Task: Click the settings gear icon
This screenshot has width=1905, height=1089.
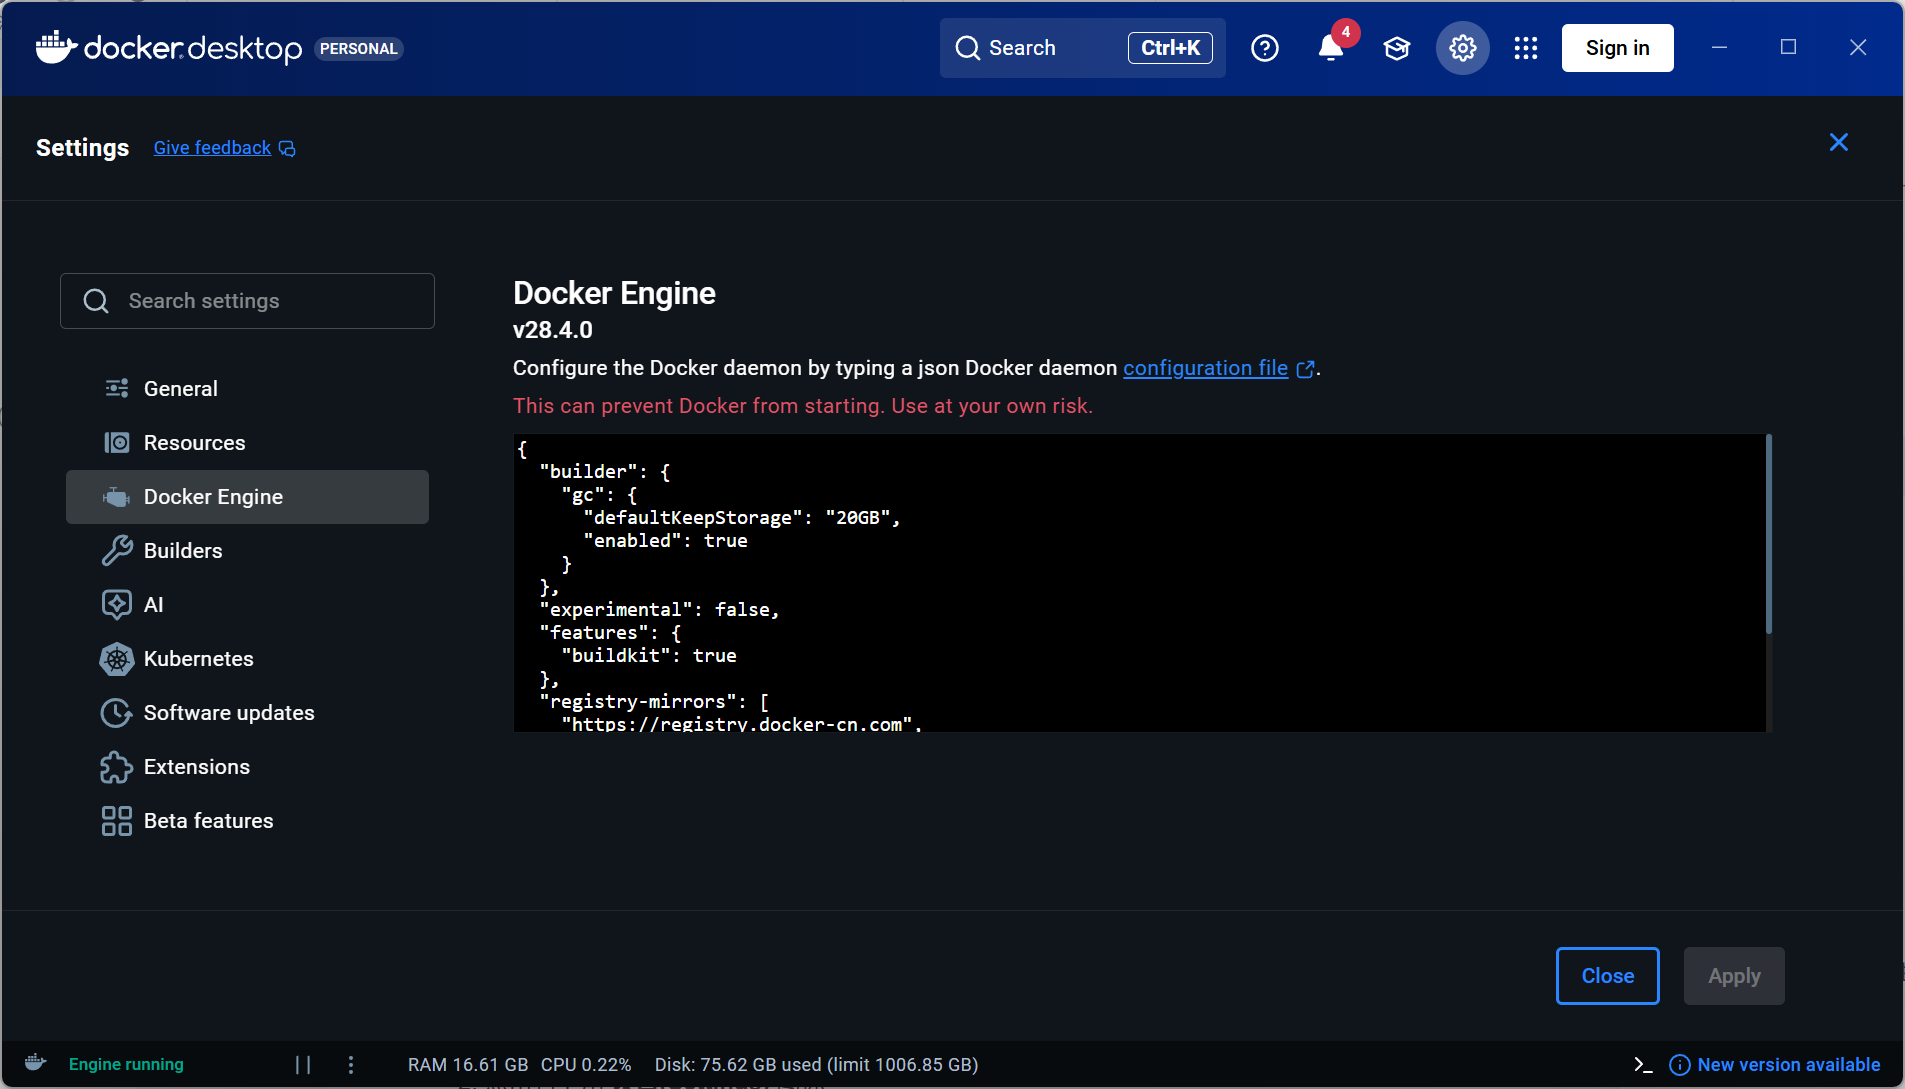Action: coord(1463,48)
